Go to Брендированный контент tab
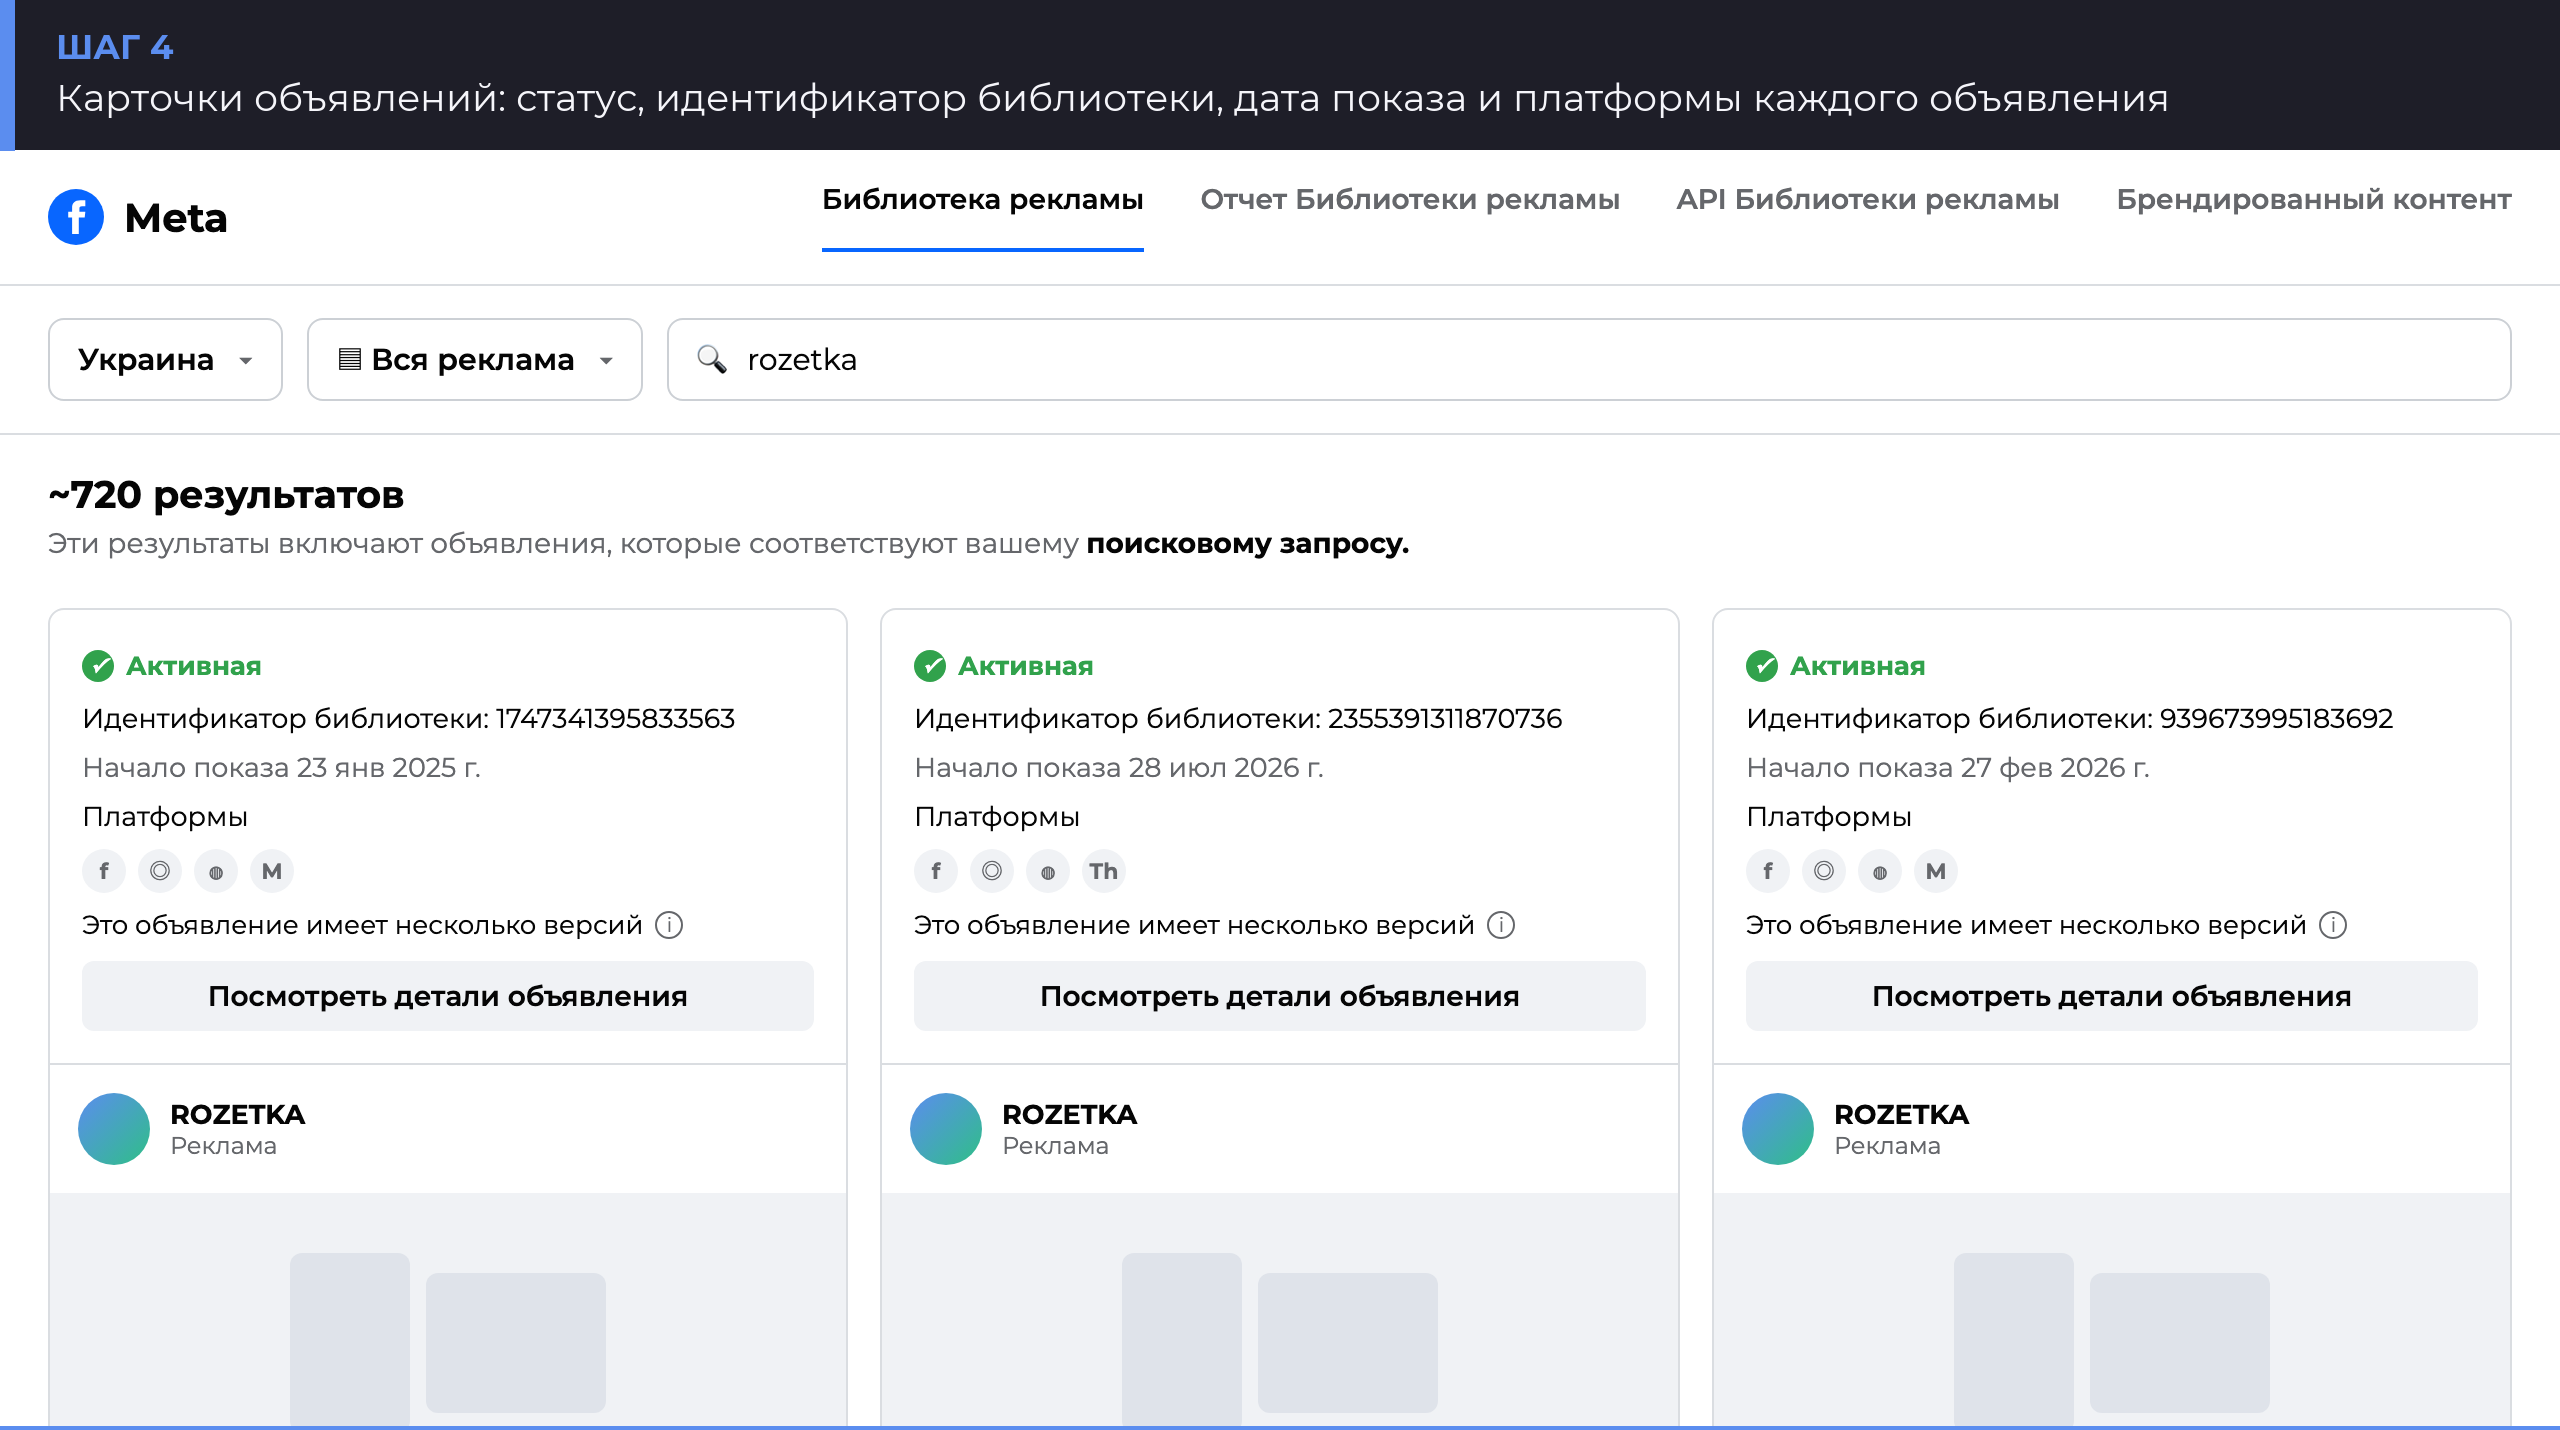This screenshot has width=2560, height=1430. tap(2314, 200)
